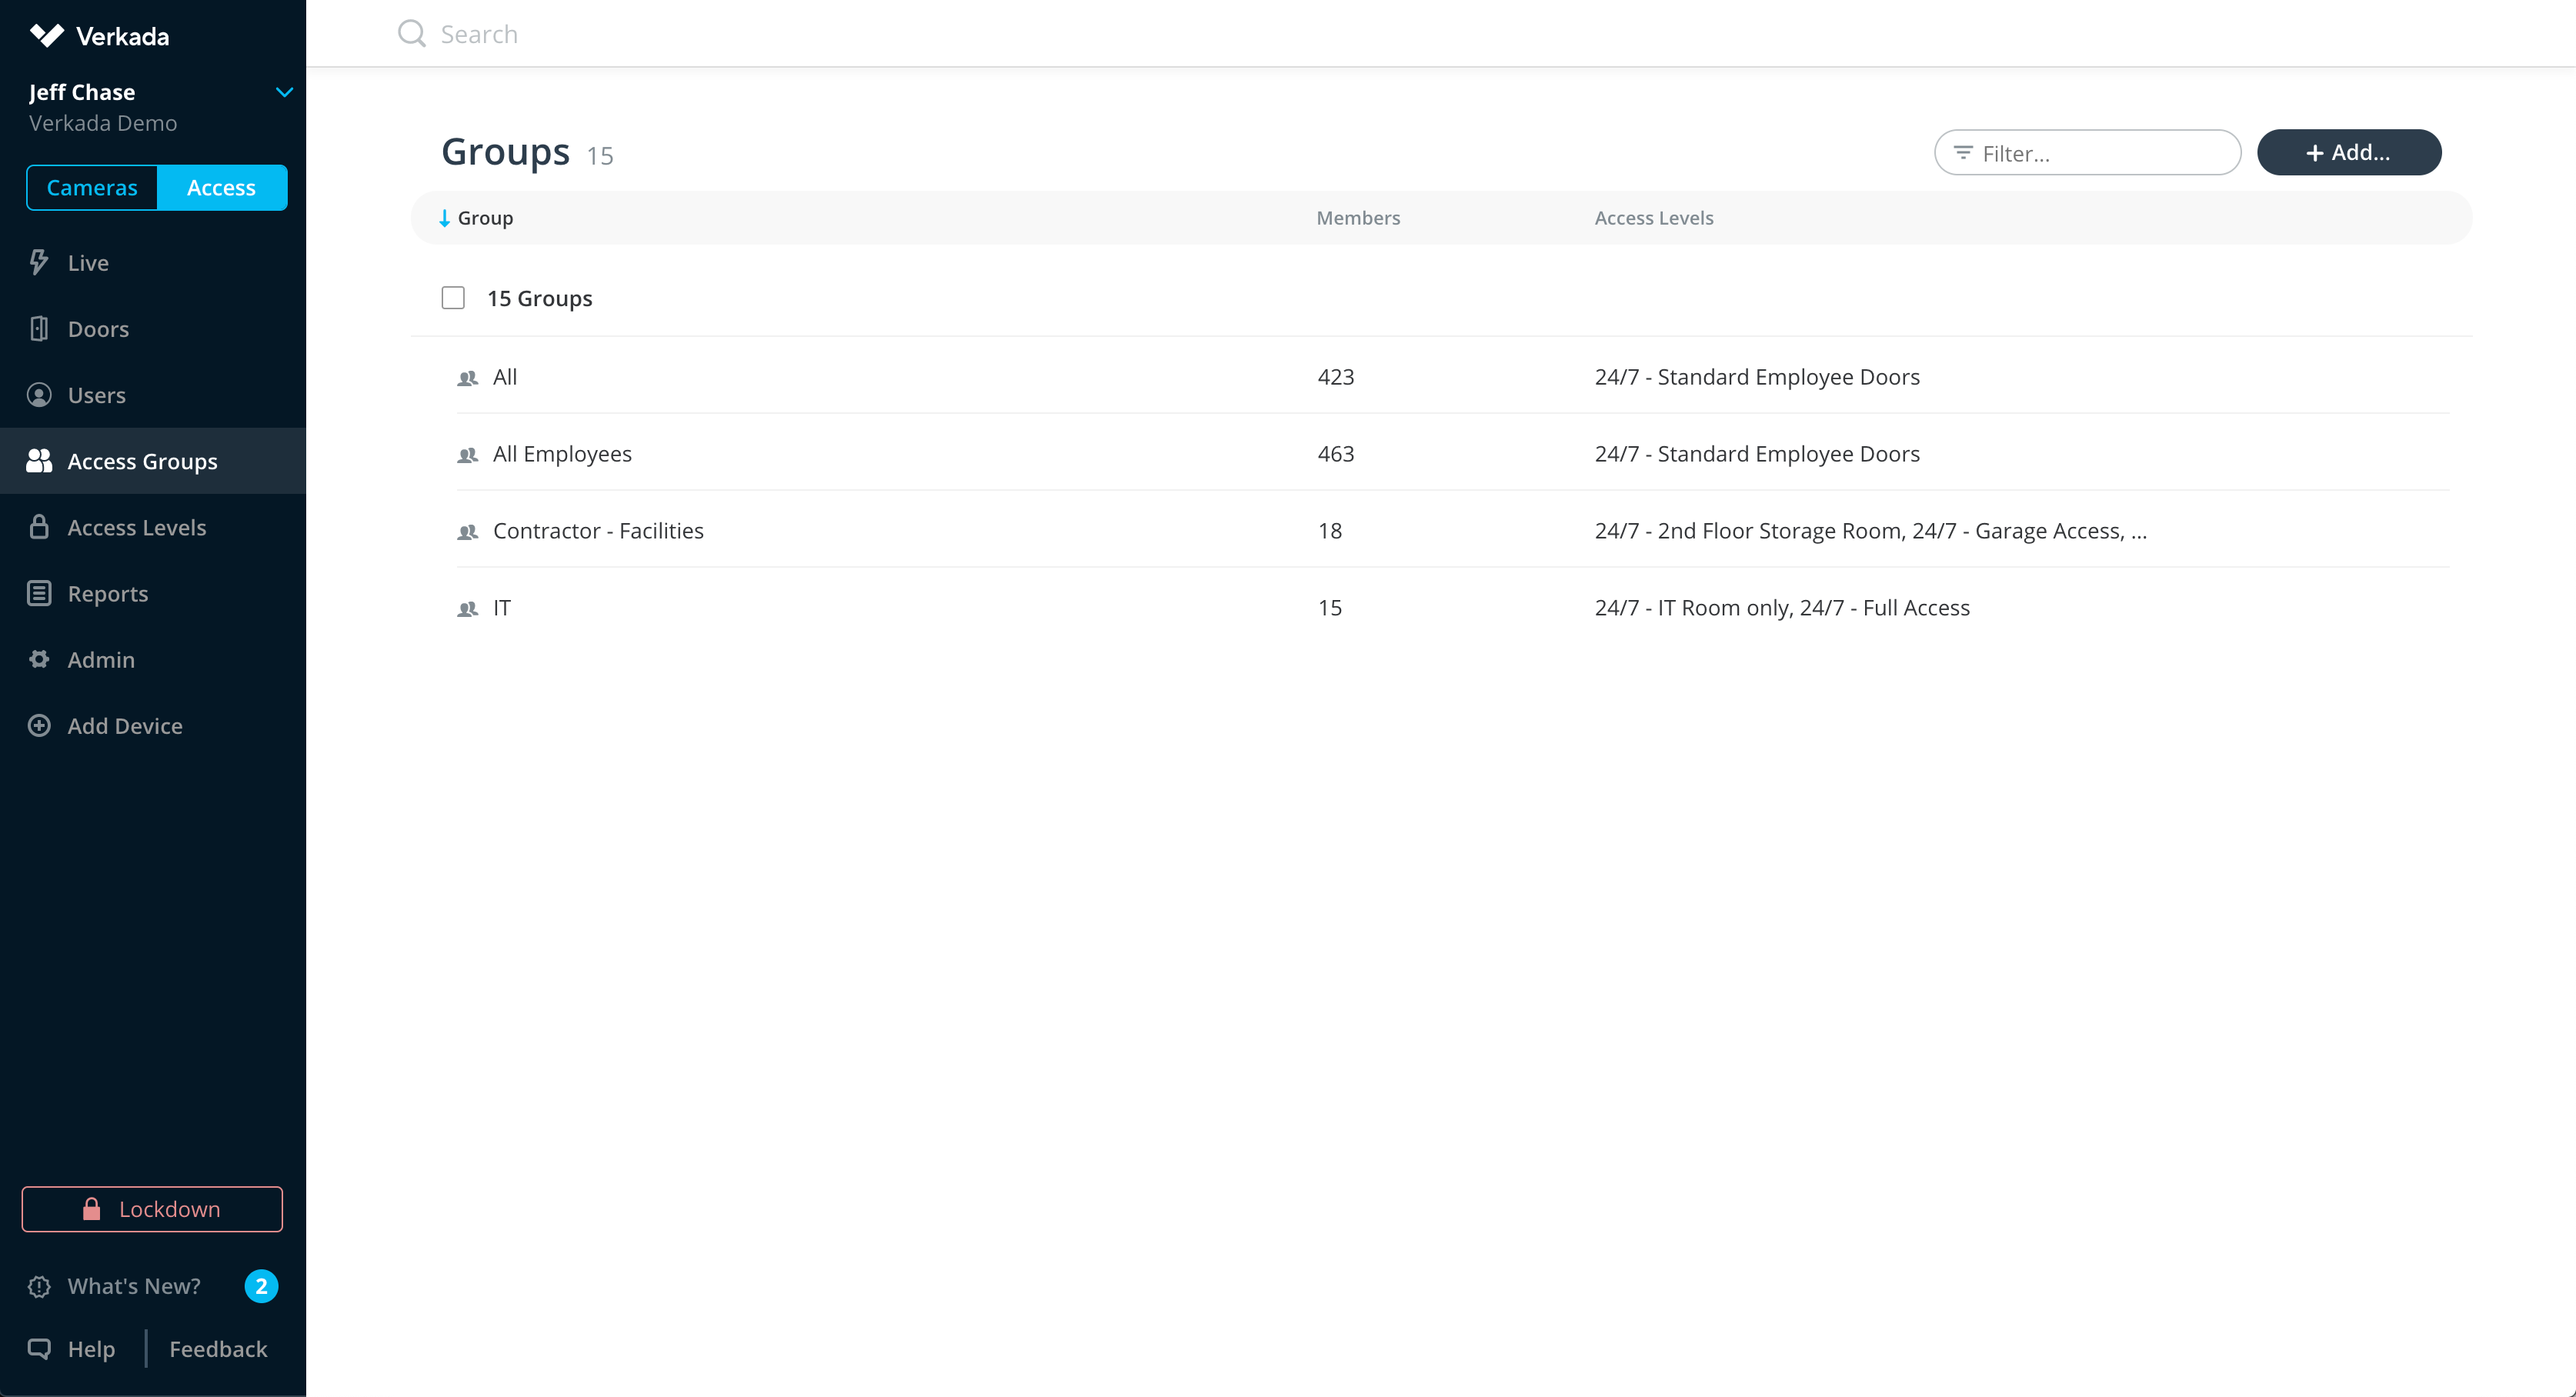This screenshot has width=2576, height=1397.
Task: Click the Verkada logo icon
Action: (x=46, y=36)
